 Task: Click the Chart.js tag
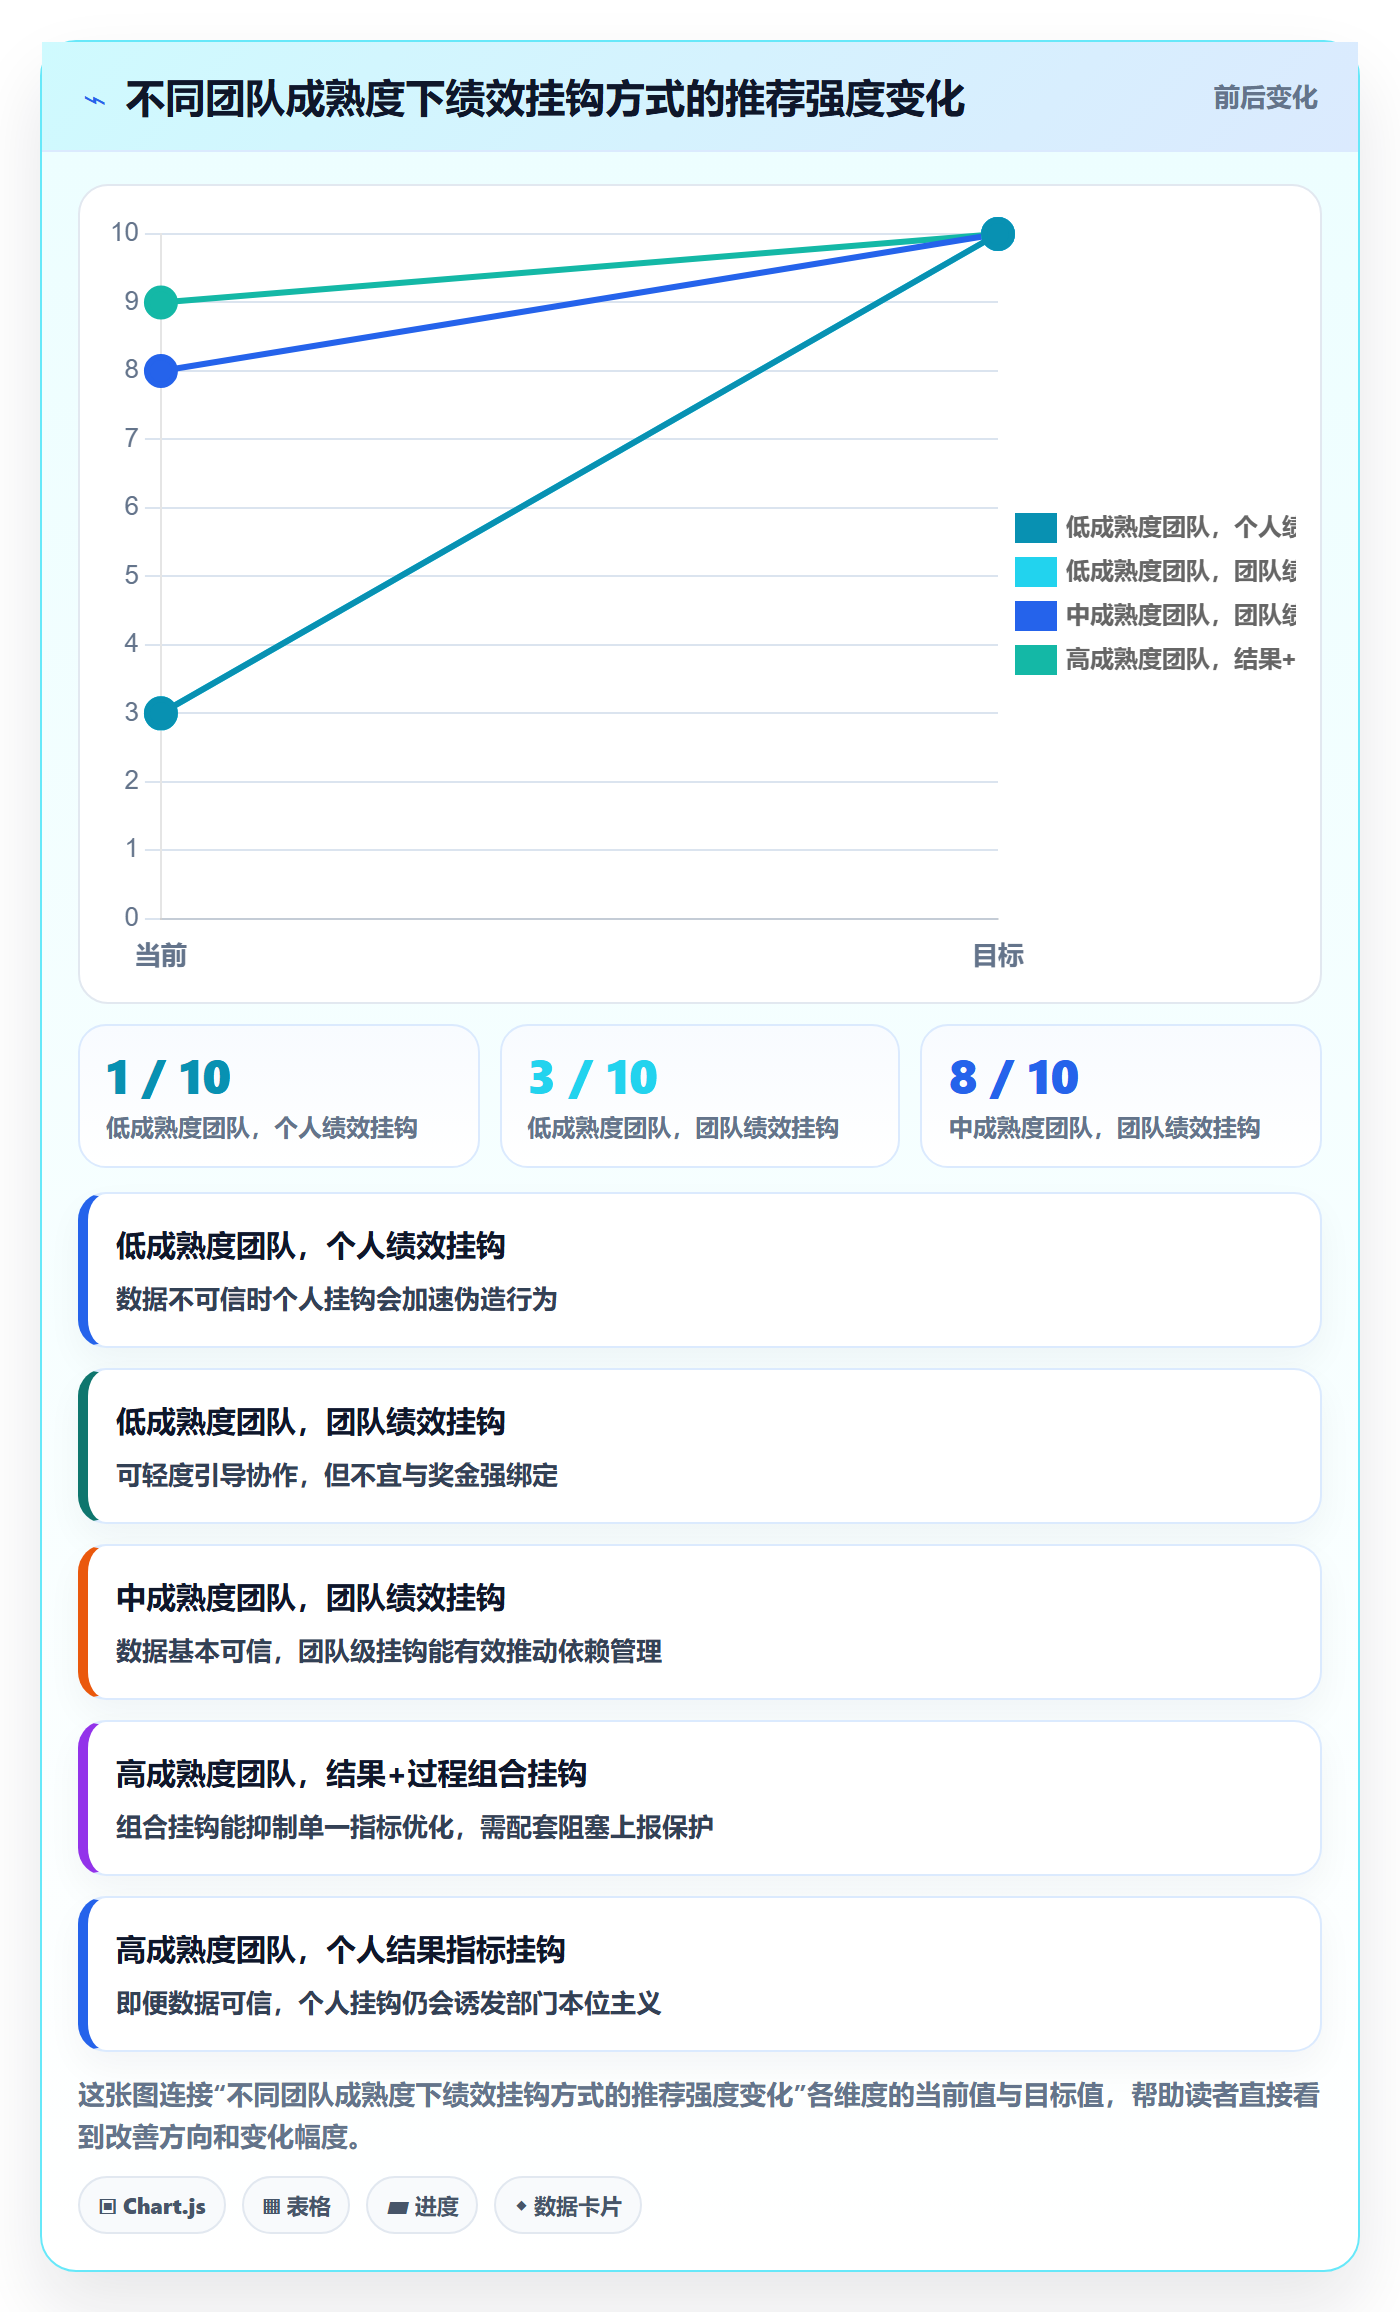click(x=152, y=2205)
